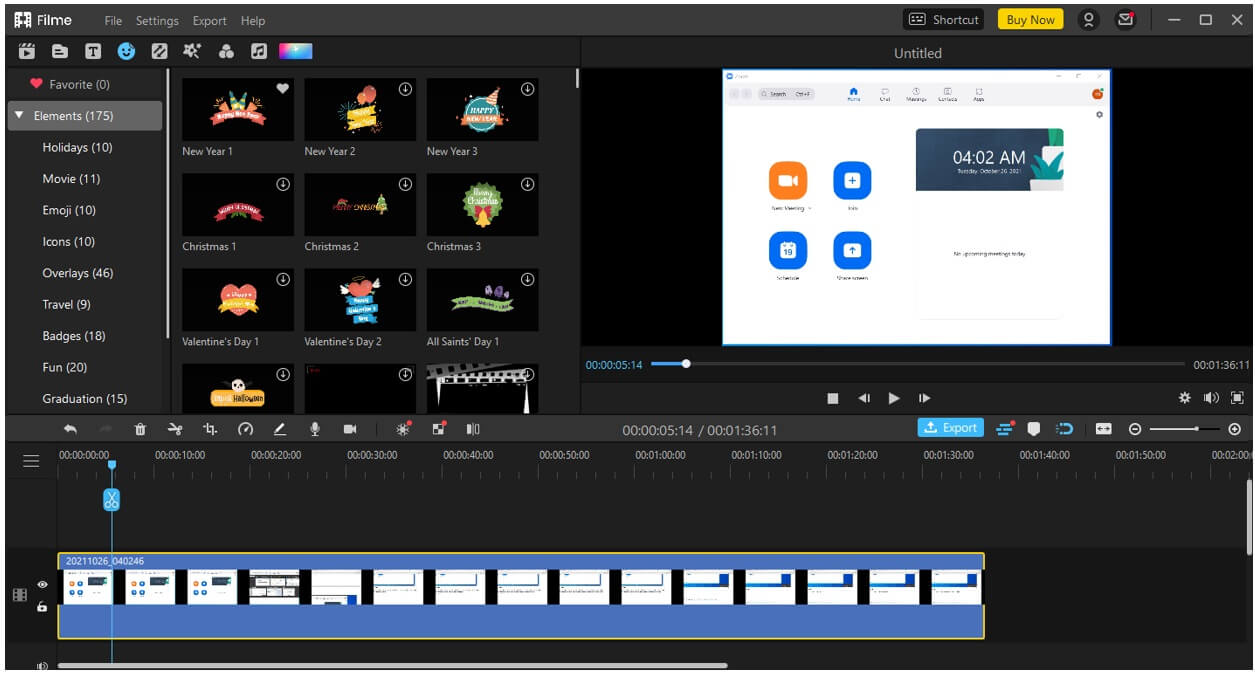Click the preview progress slider handle

pos(686,364)
